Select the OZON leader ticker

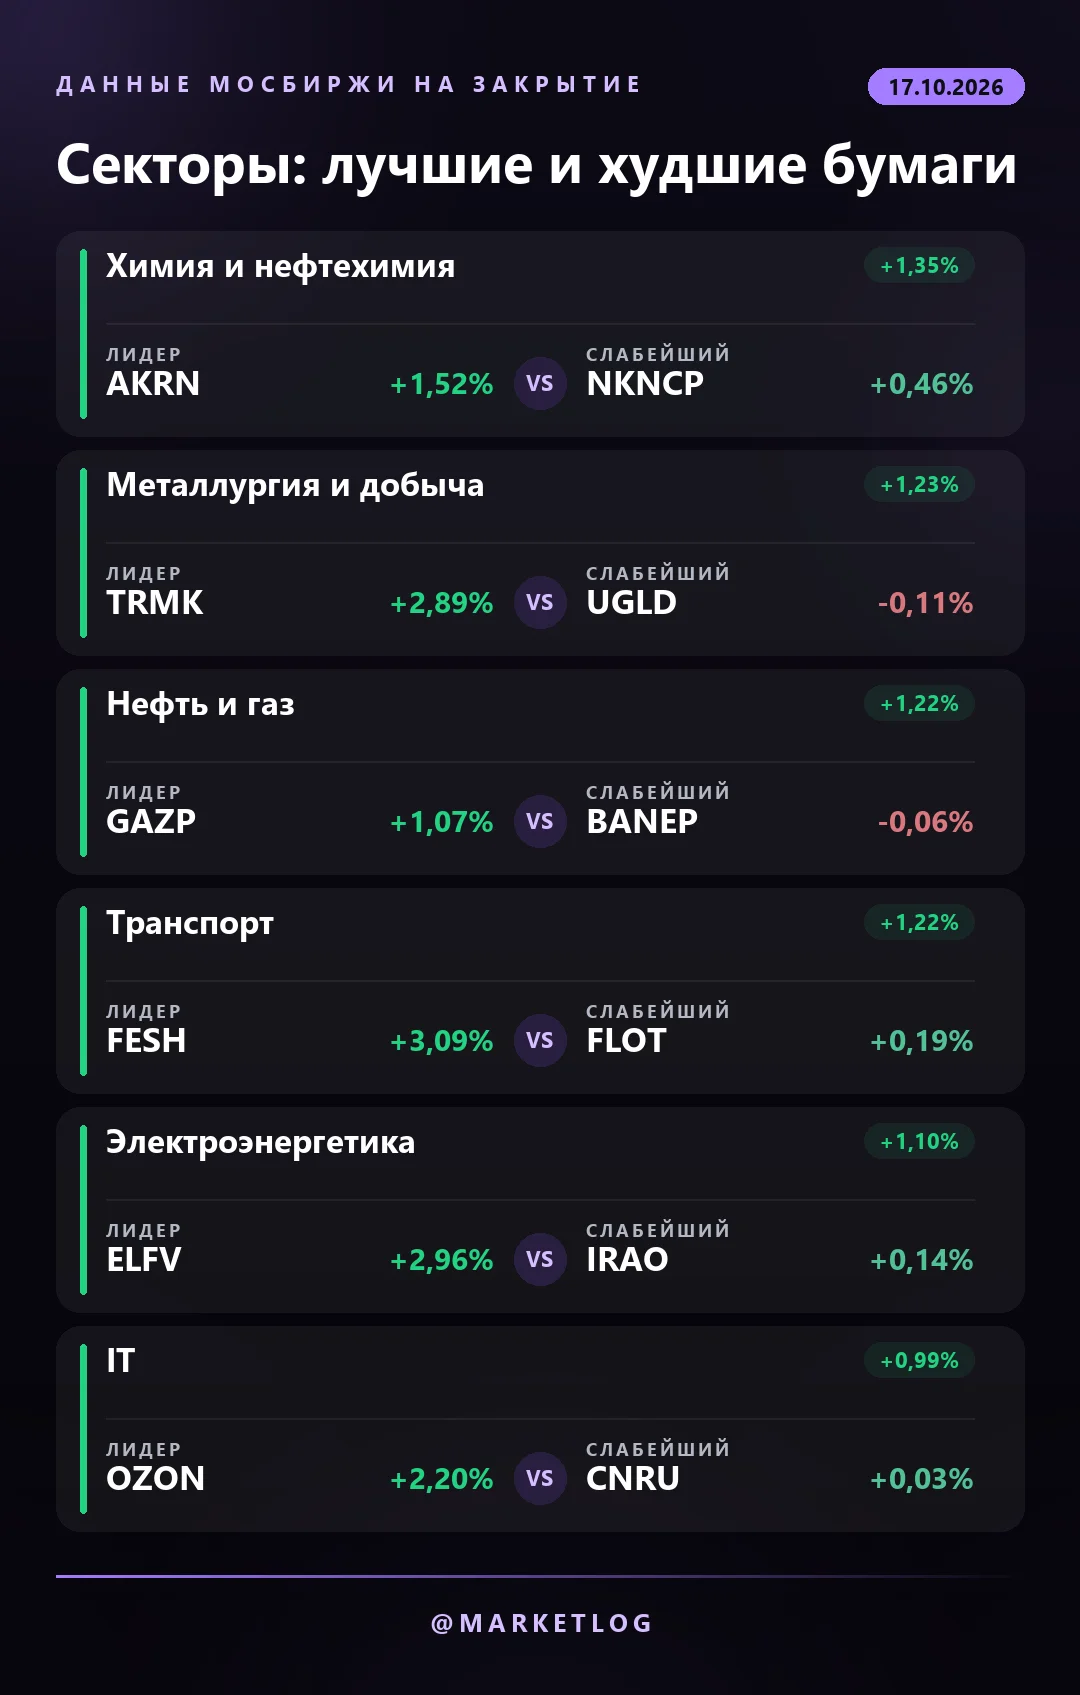pyautogui.click(x=156, y=1479)
